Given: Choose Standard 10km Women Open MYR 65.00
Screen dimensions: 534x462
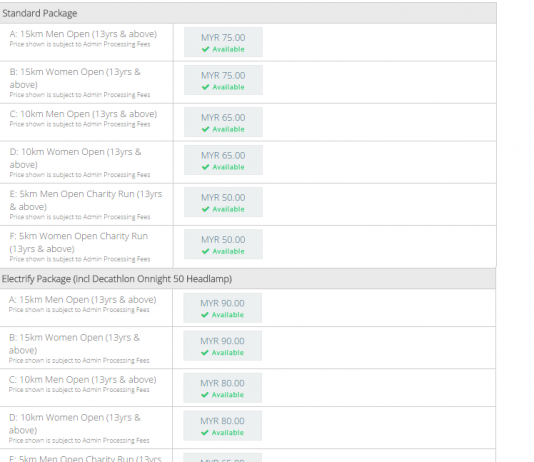Looking at the screenshot, I should pyautogui.click(x=223, y=160).
